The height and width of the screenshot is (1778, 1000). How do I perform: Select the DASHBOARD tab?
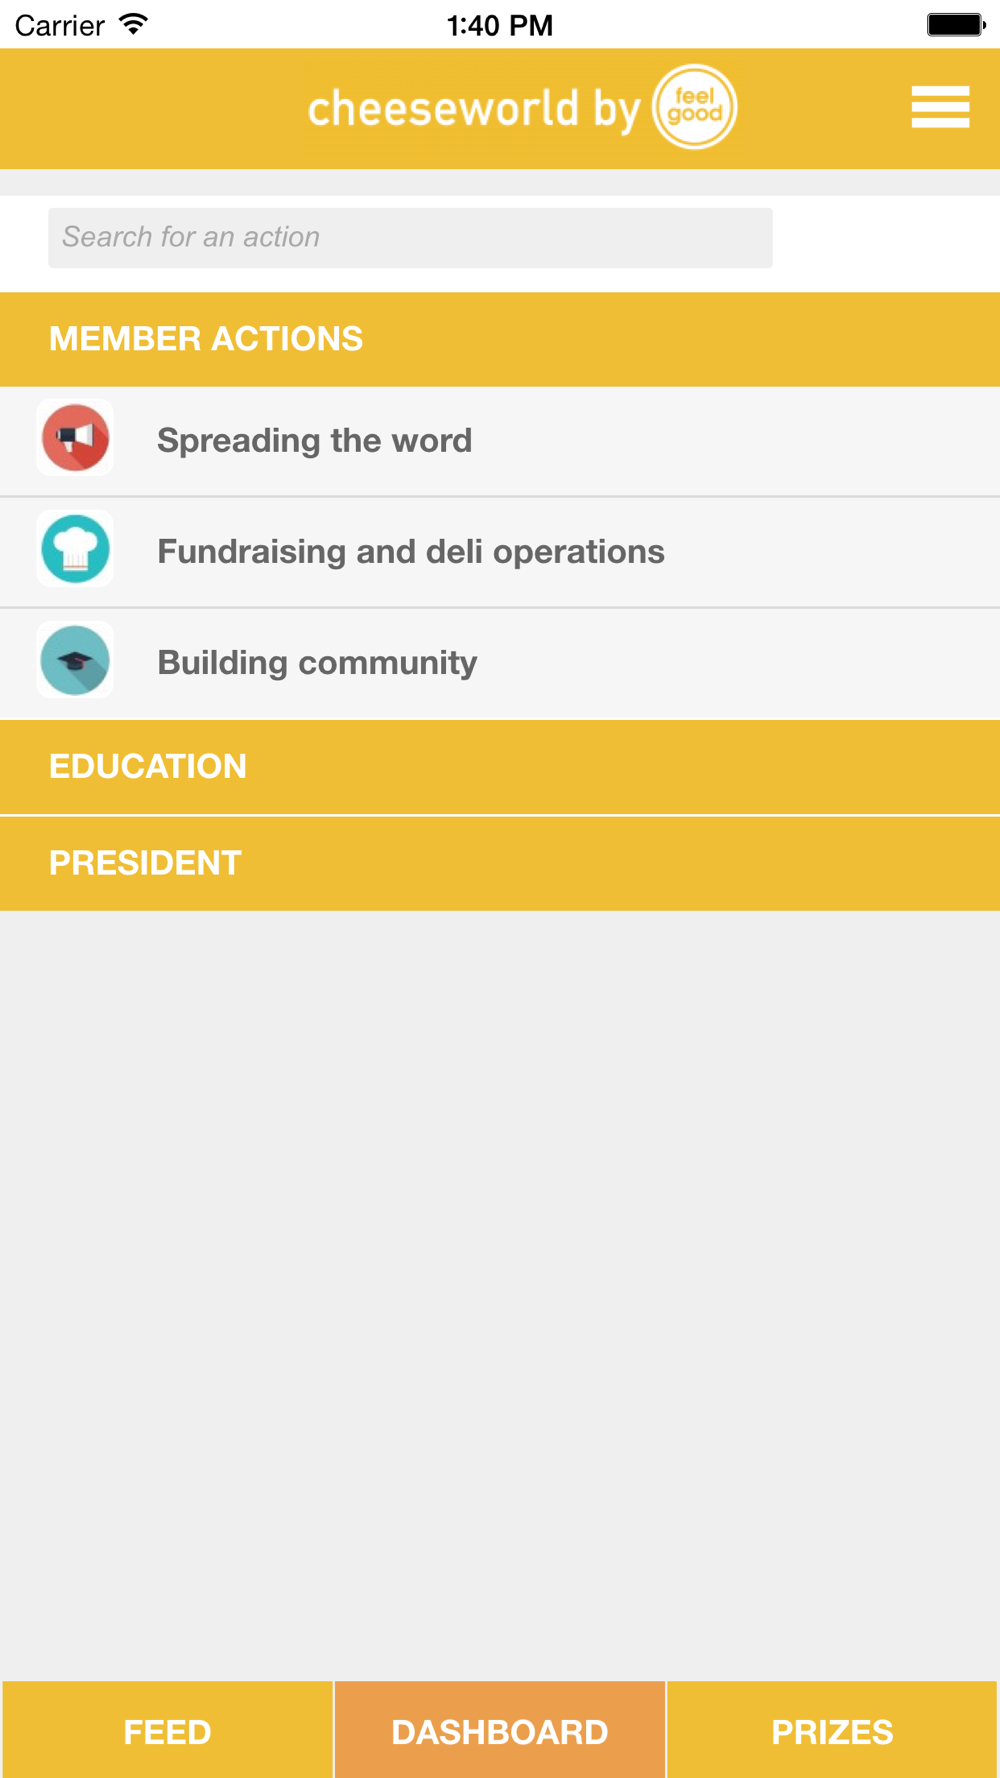tap(500, 1730)
